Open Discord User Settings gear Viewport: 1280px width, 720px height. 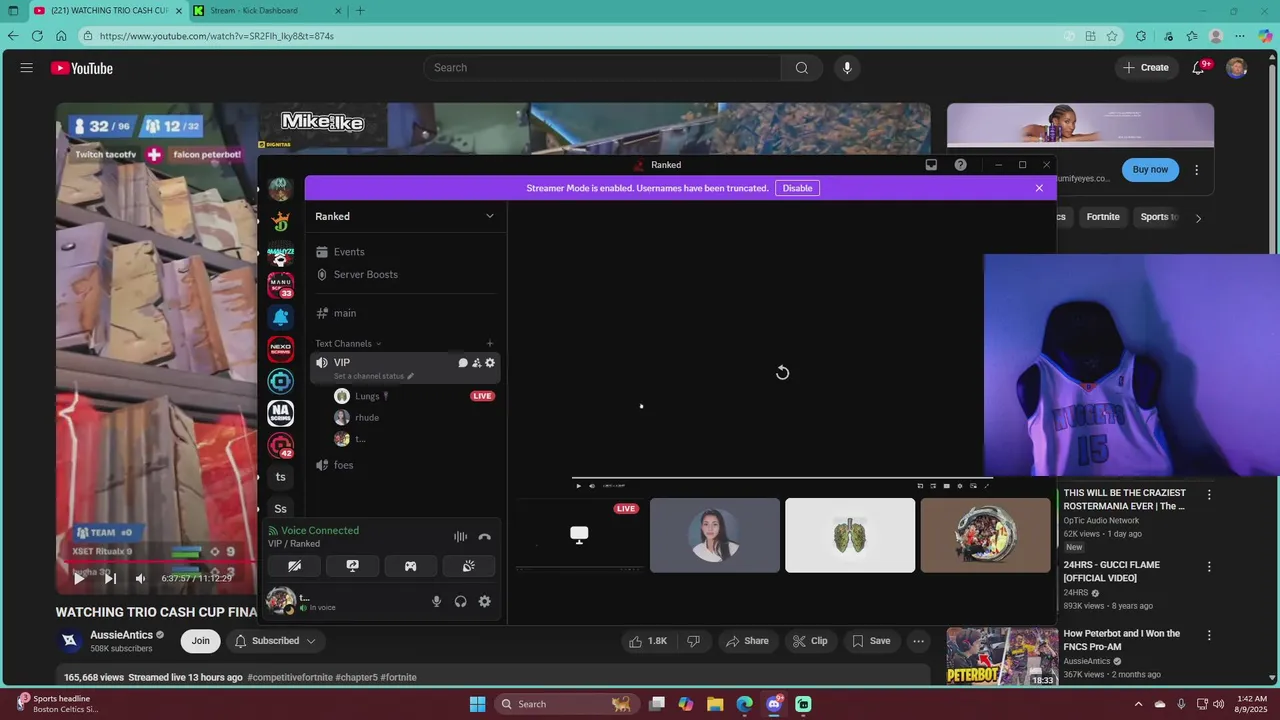point(485,601)
